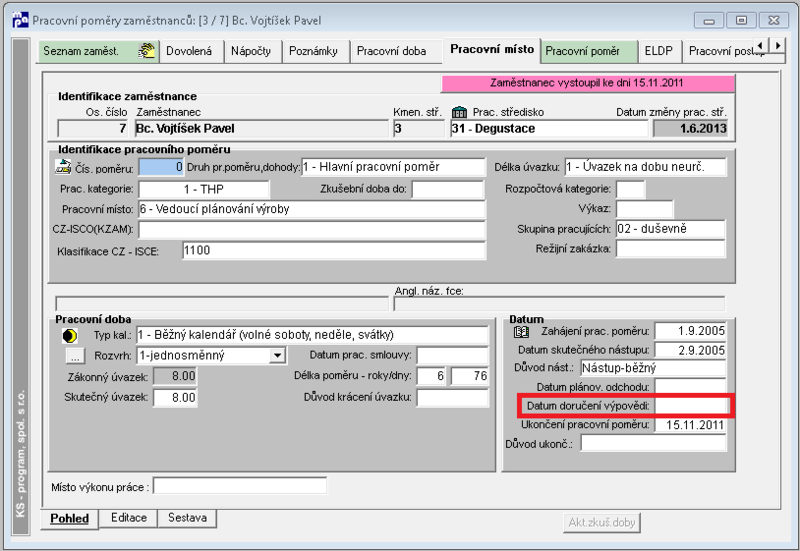Click the Výkaz field

pyautogui.click(x=644, y=209)
